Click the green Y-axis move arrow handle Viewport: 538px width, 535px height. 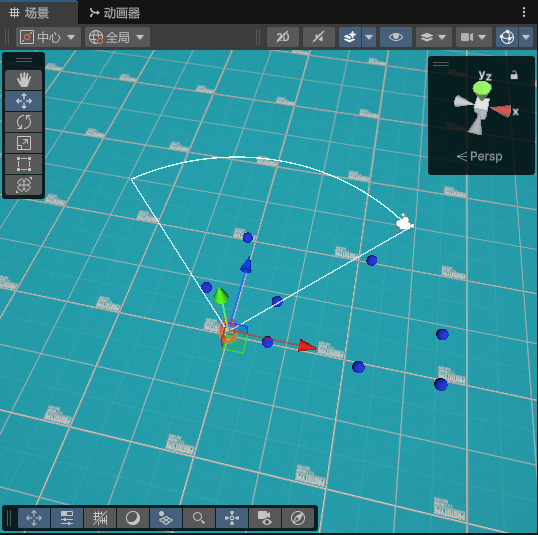click(221, 296)
